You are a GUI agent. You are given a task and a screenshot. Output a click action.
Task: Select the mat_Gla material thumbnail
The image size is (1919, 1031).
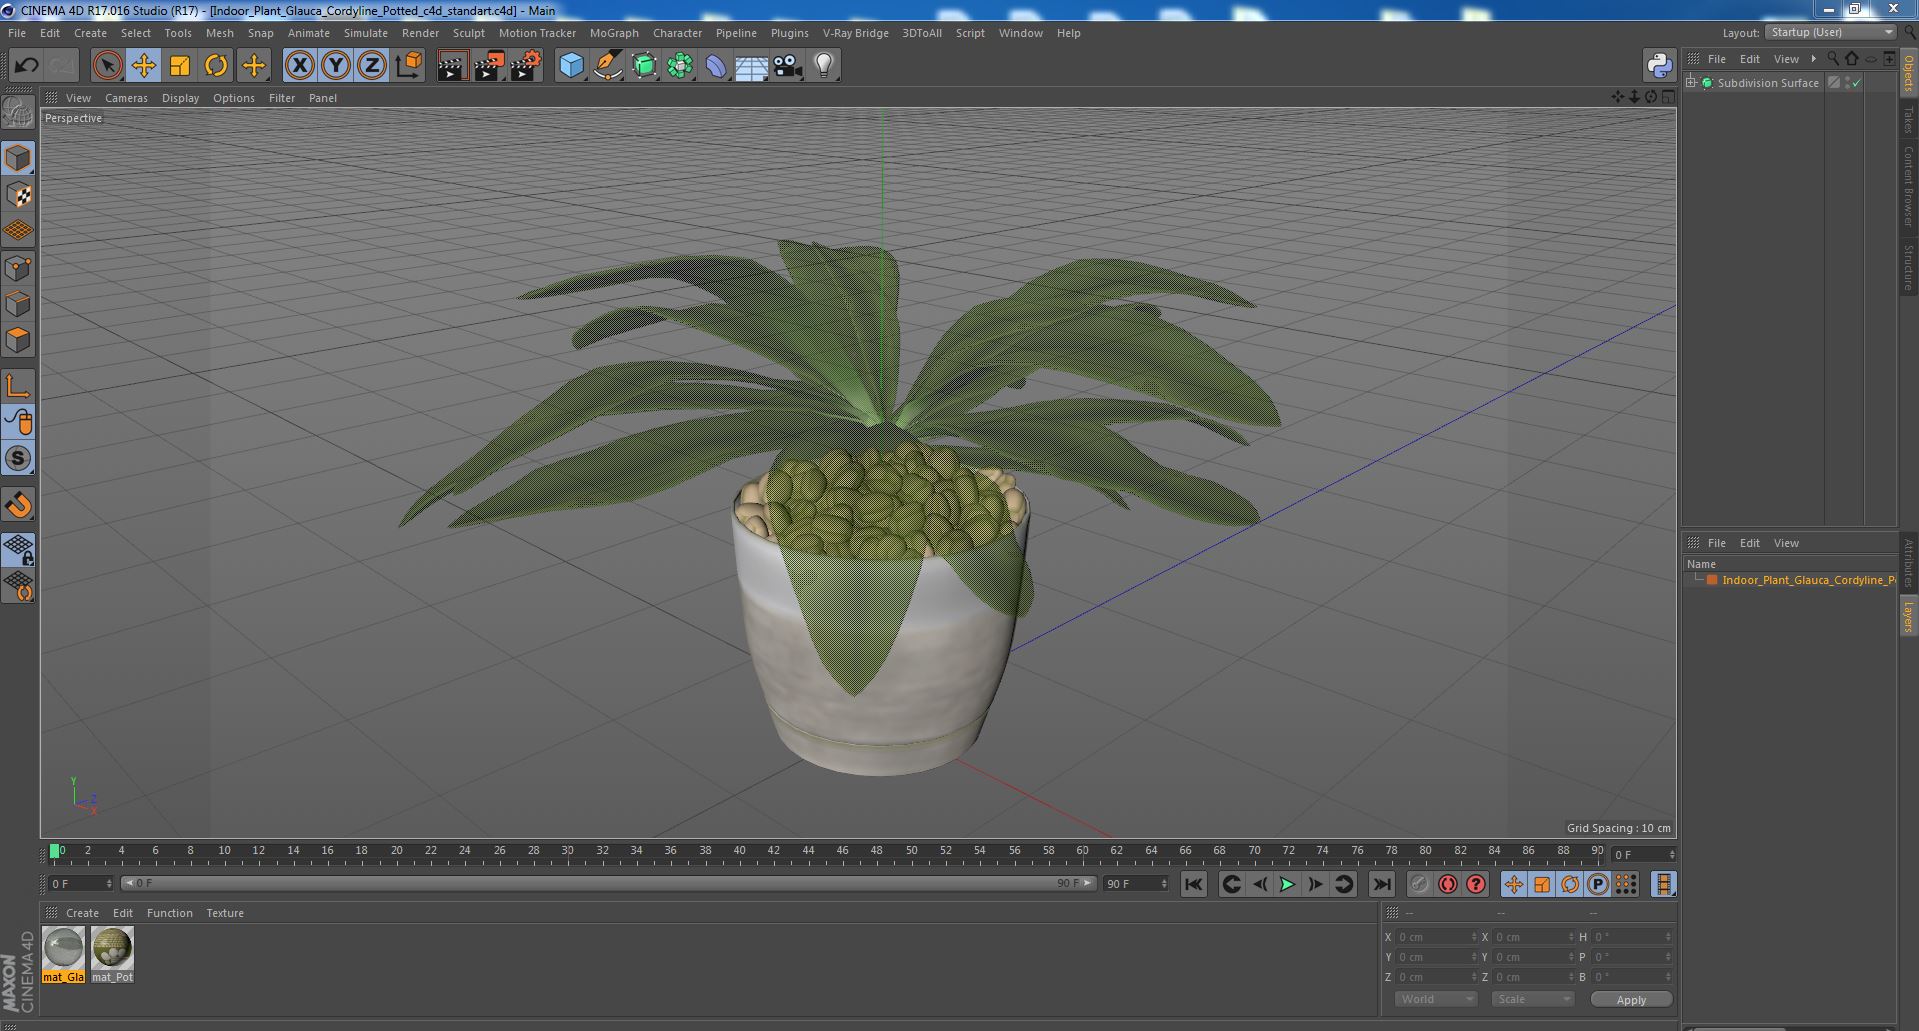(63, 954)
